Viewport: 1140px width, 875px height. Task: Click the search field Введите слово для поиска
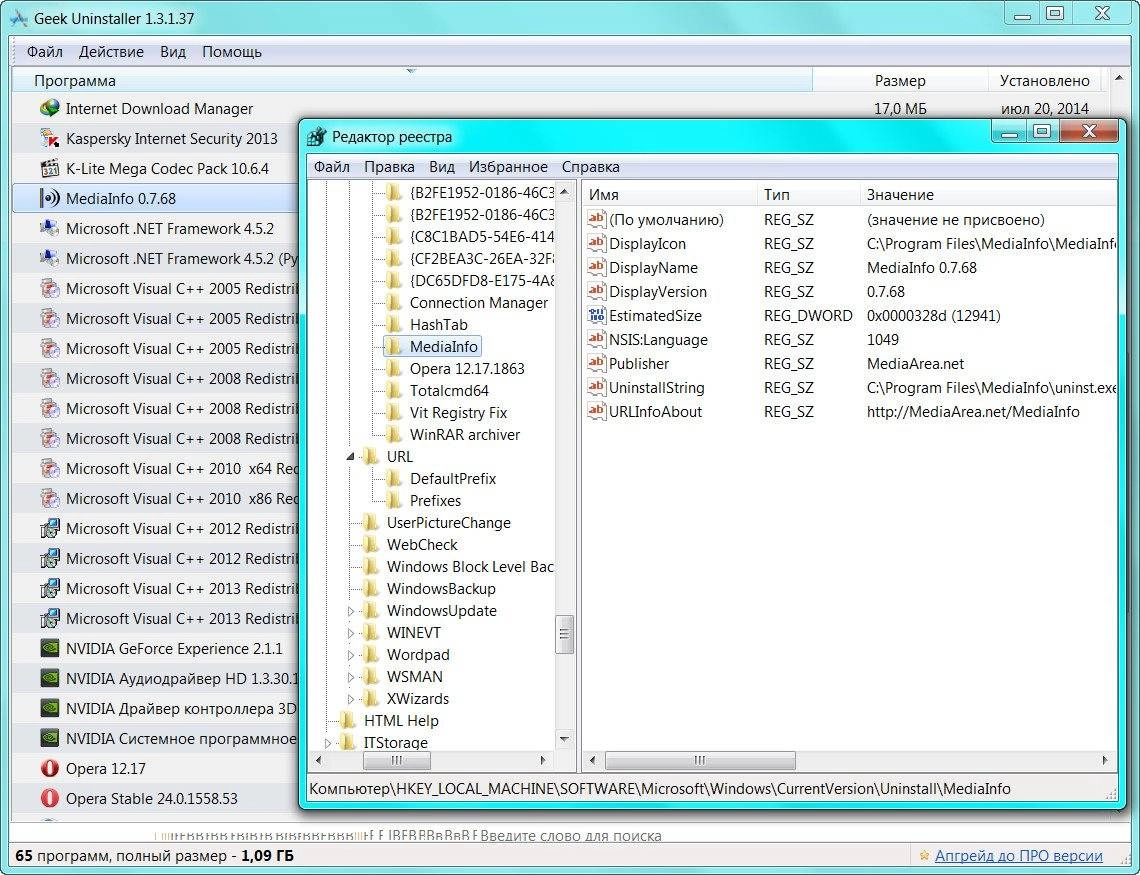pyautogui.click(x=571, y=836)
